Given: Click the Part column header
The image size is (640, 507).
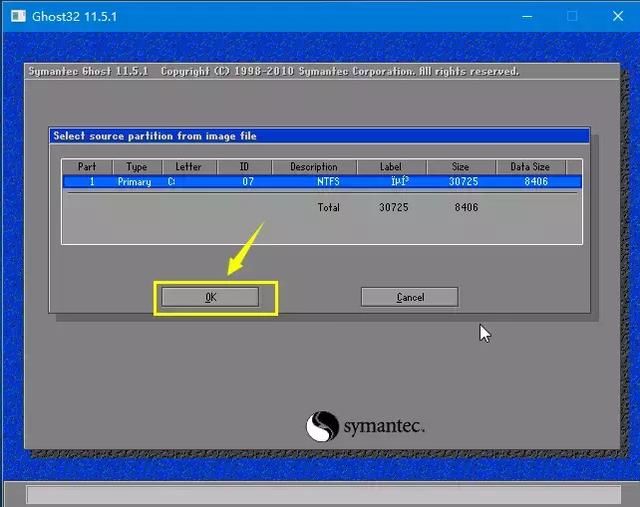Looking at the screenshot, I should click(87, 167).
